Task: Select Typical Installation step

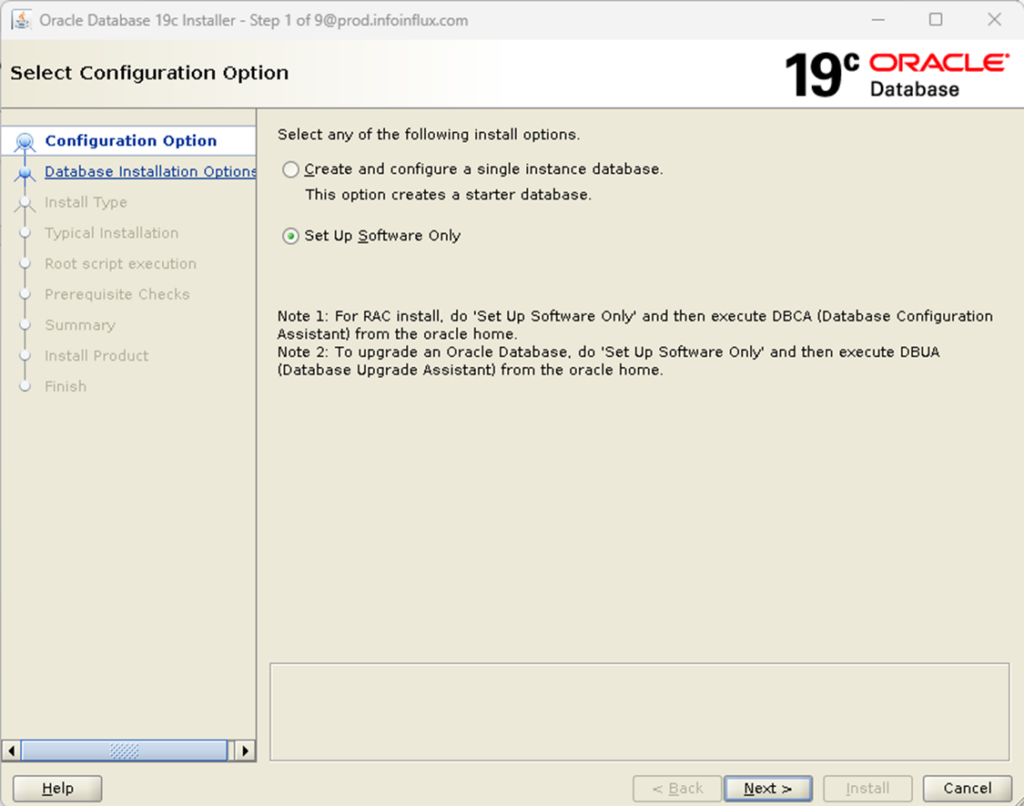Action: [x=111, y=233]
